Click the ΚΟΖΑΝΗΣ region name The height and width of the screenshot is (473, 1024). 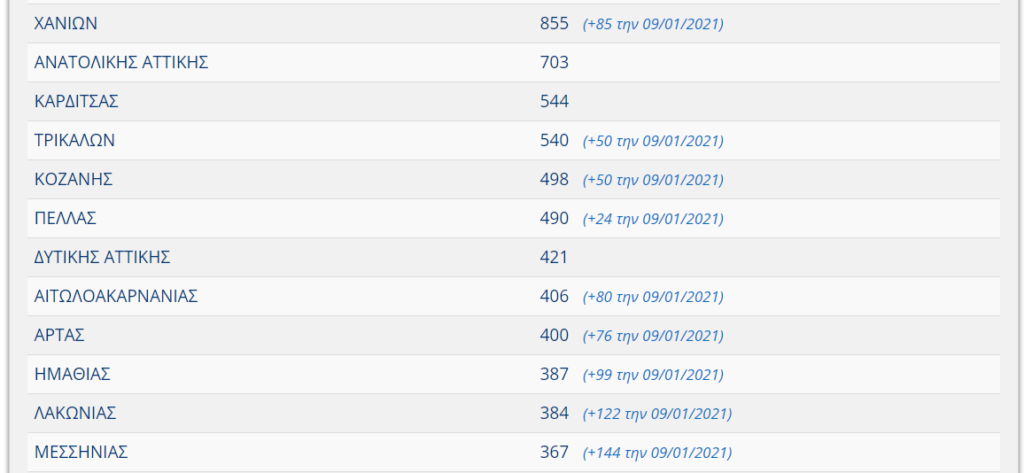click(x=73, y=179)
